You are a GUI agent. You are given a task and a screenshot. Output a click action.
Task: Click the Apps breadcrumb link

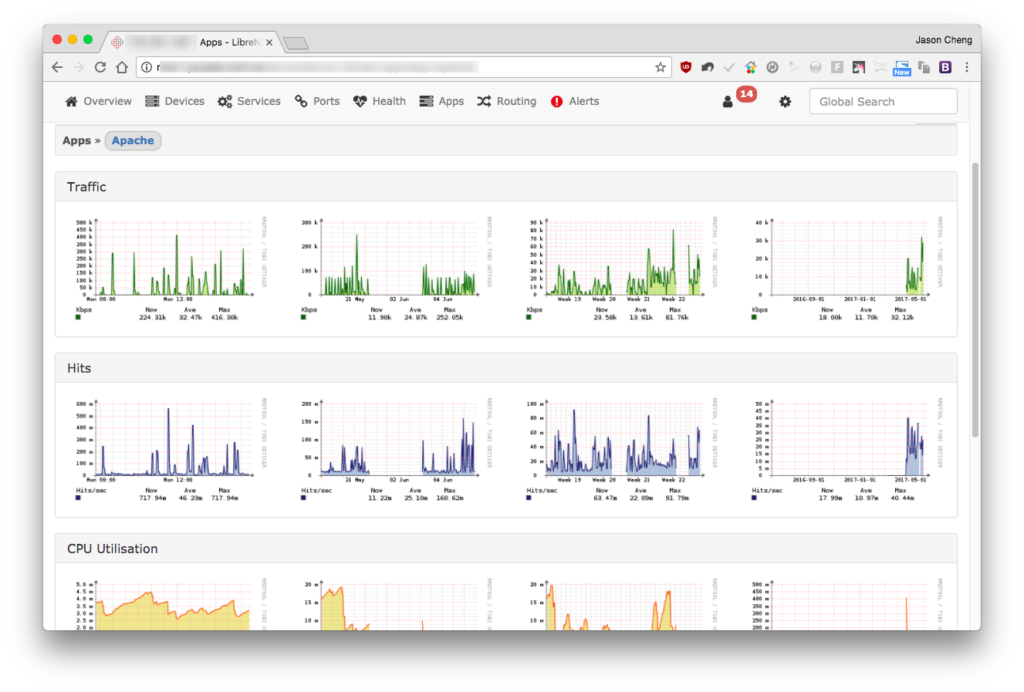coord(76,140)
